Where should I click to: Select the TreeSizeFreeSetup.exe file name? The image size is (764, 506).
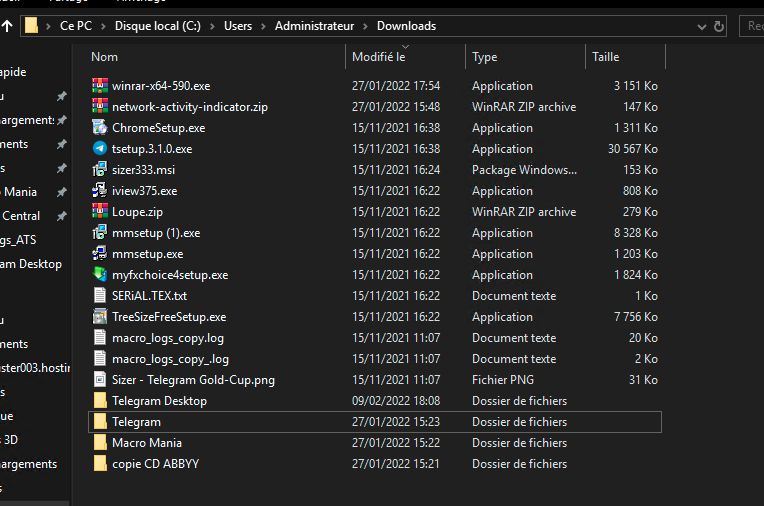pos(169,317)
